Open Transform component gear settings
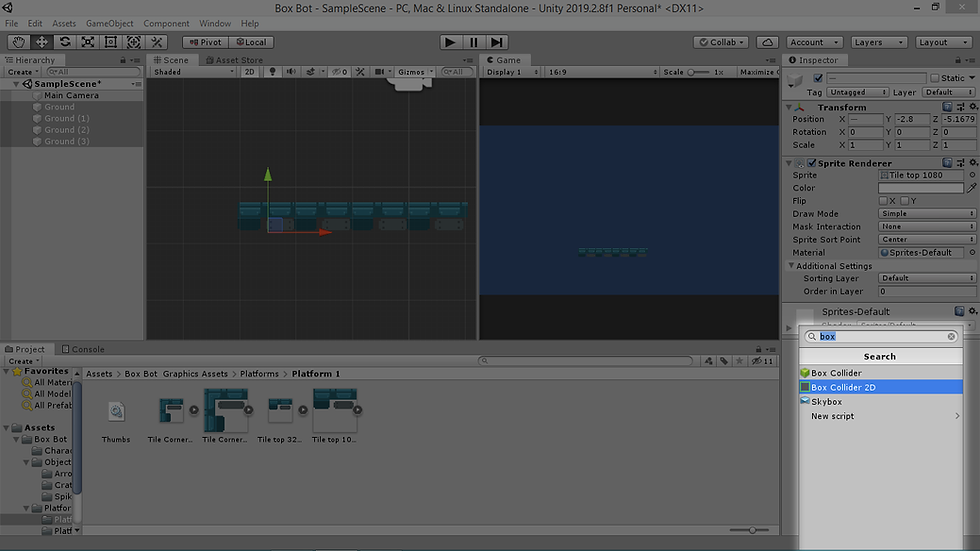Viewport: 980px width, 551px height. tap(973, 107)
